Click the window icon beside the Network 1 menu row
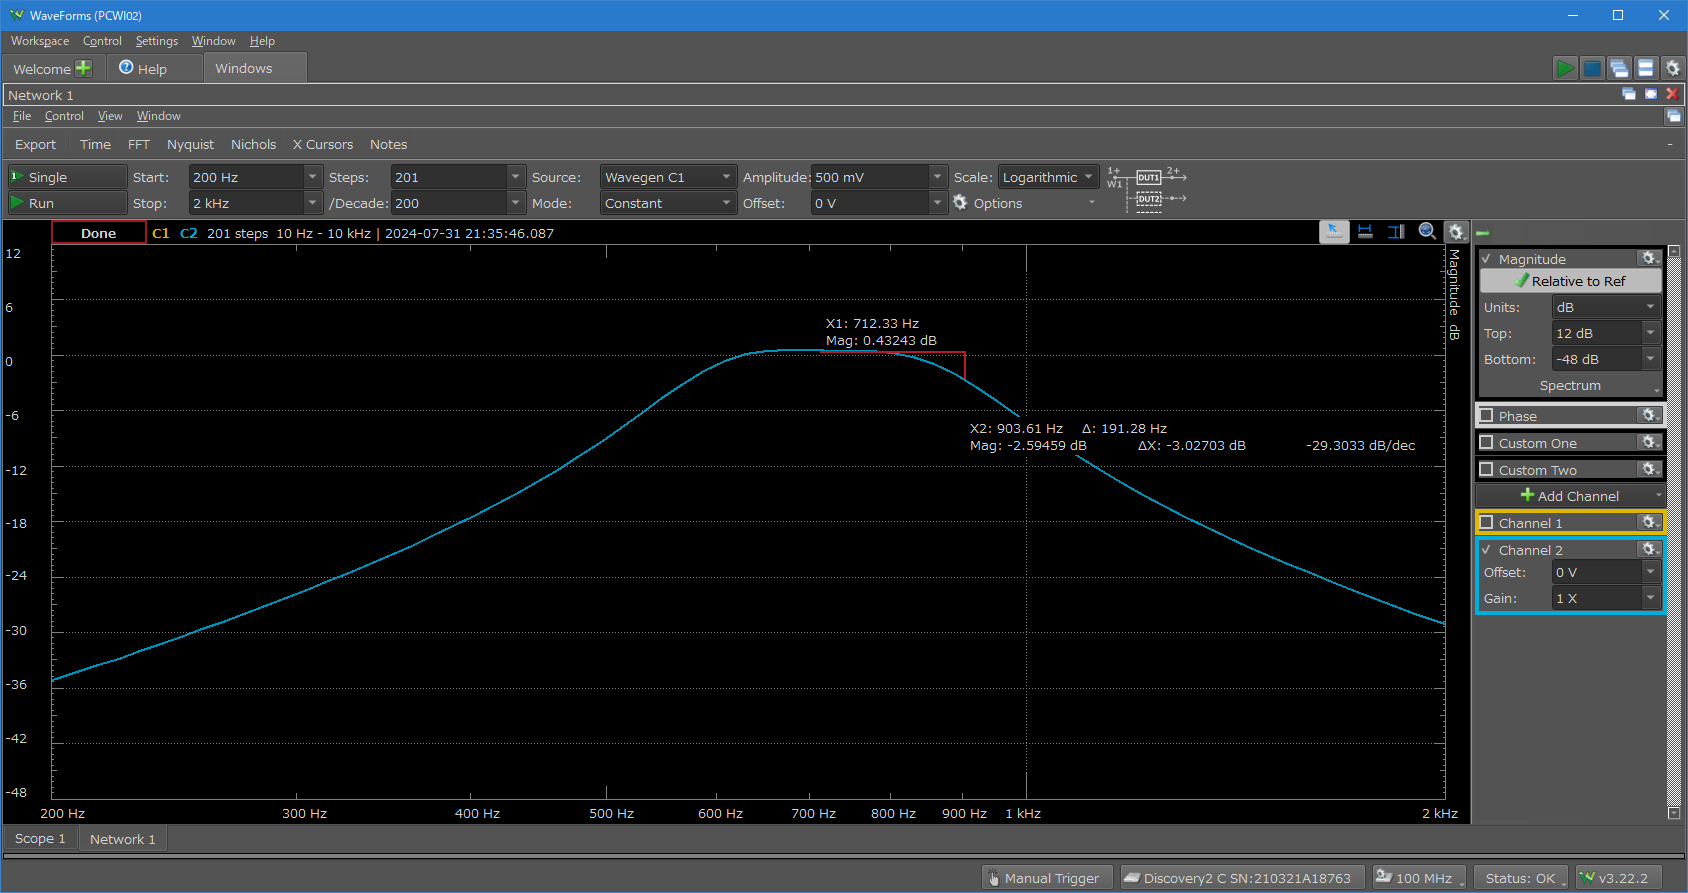Screen dimensions: 1688x893 tap(1674, 116)
